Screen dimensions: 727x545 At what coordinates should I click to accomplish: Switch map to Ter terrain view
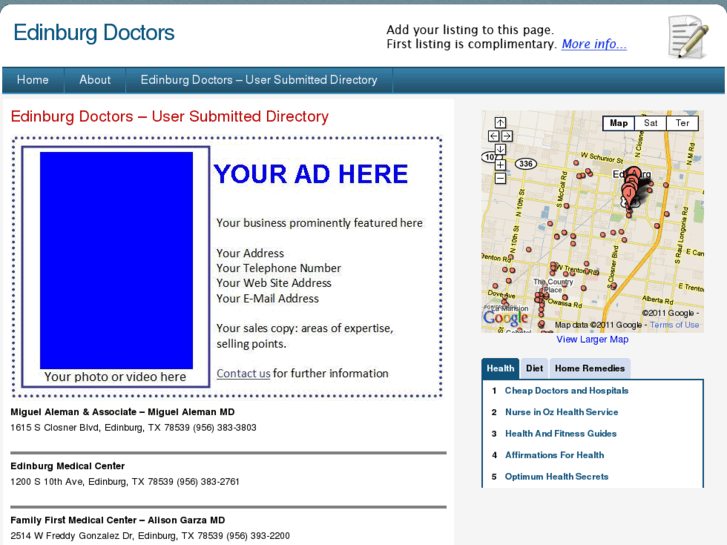(682, 123)
